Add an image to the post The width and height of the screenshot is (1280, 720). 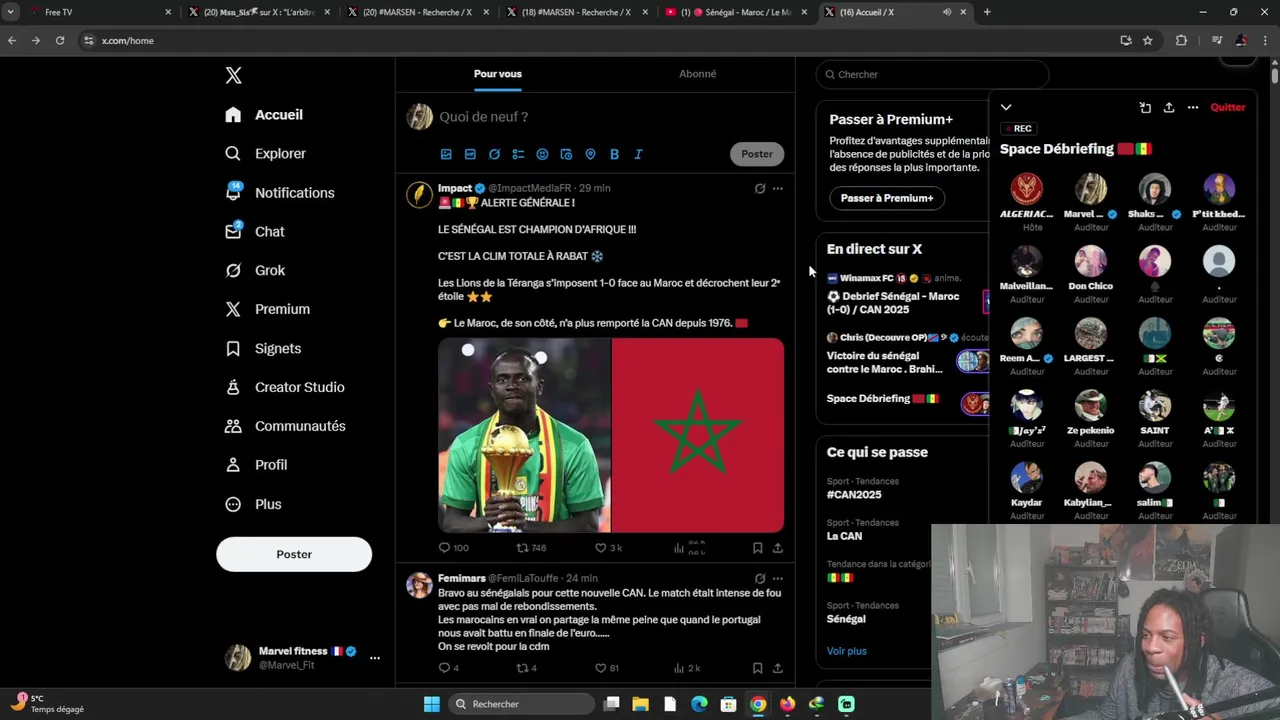(446, 154)
